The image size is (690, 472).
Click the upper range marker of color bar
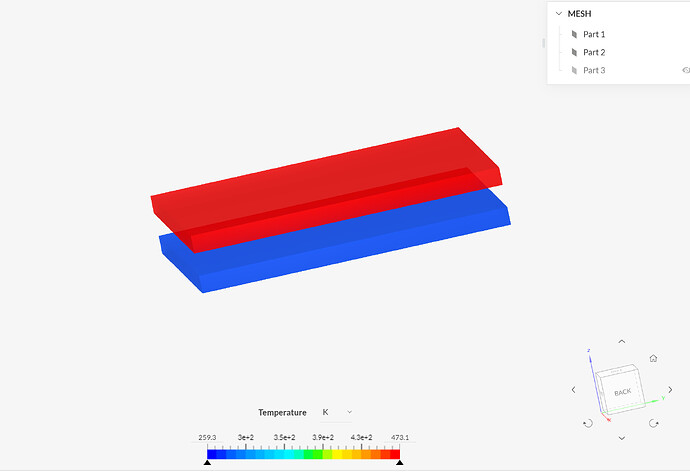[400, 462]
